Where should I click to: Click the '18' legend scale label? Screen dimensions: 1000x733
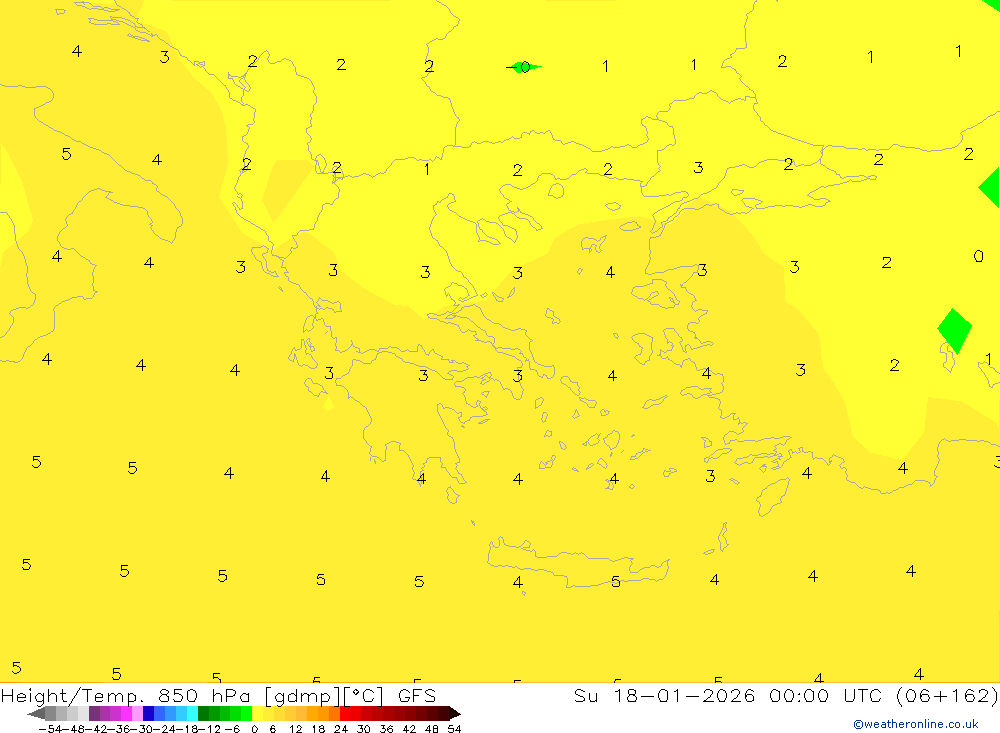[318, 729]
